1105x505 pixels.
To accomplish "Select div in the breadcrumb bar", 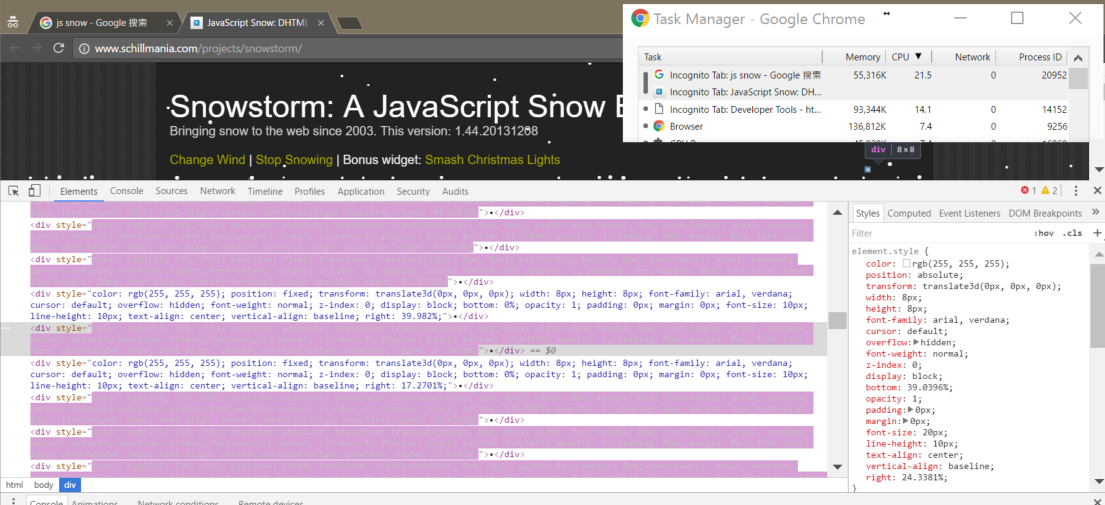I will pyautogui.click(x=70, y=485).
